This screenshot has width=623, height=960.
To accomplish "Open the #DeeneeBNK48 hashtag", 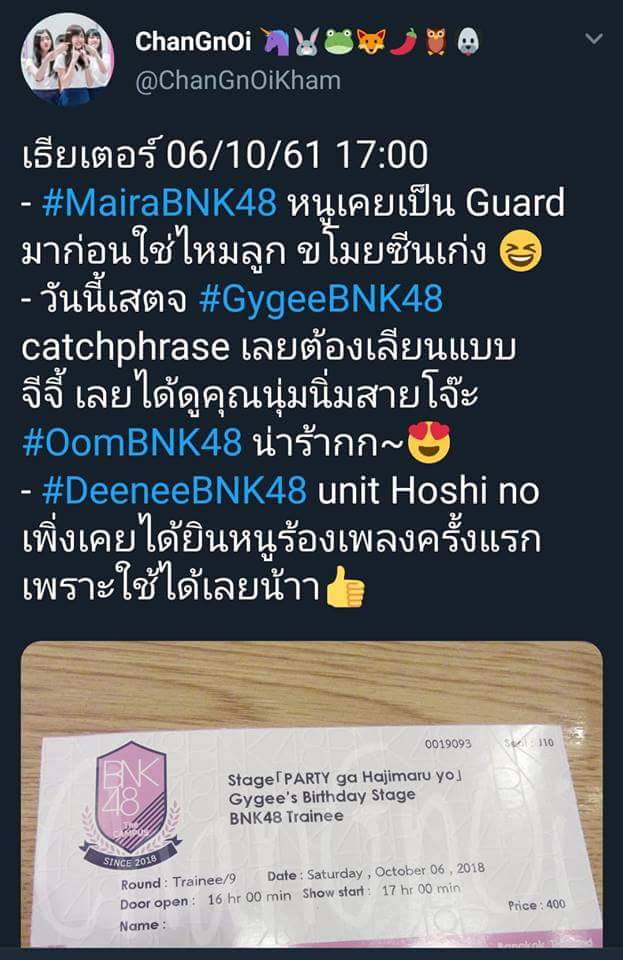I will tap(174, 491).
